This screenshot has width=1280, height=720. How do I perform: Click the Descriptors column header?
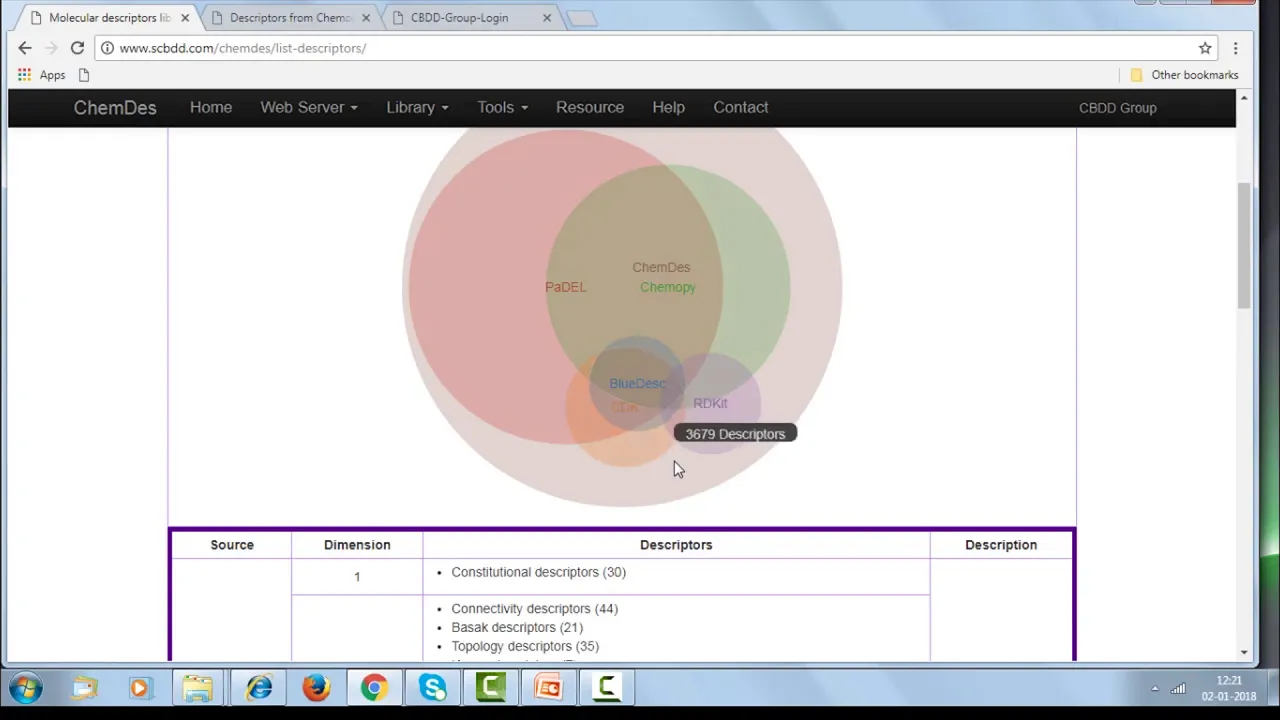pos(676,545)
